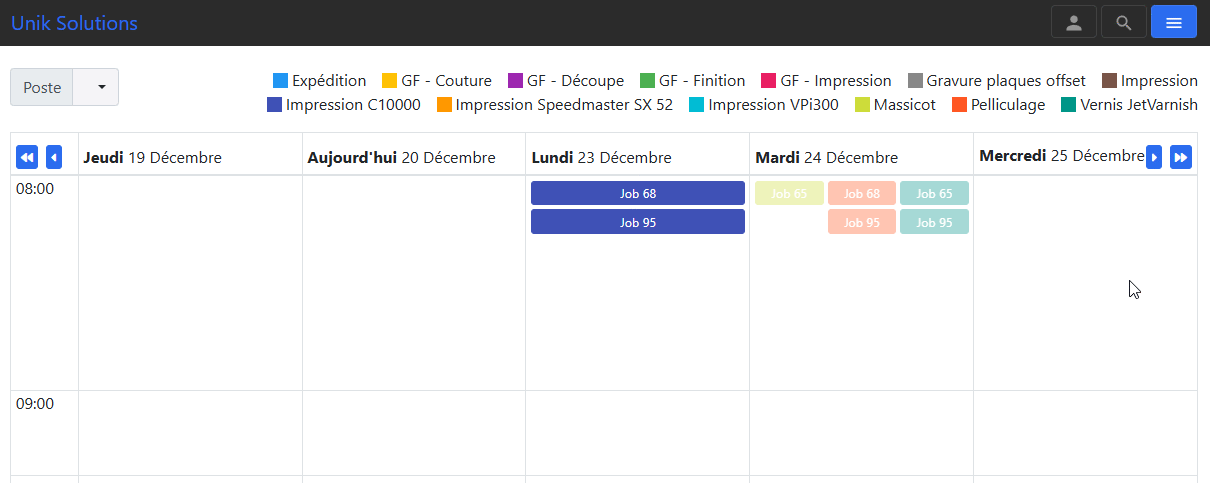The image size is (1210, 483).
Task: Go to previous day arrow
Action: (54, 157)
